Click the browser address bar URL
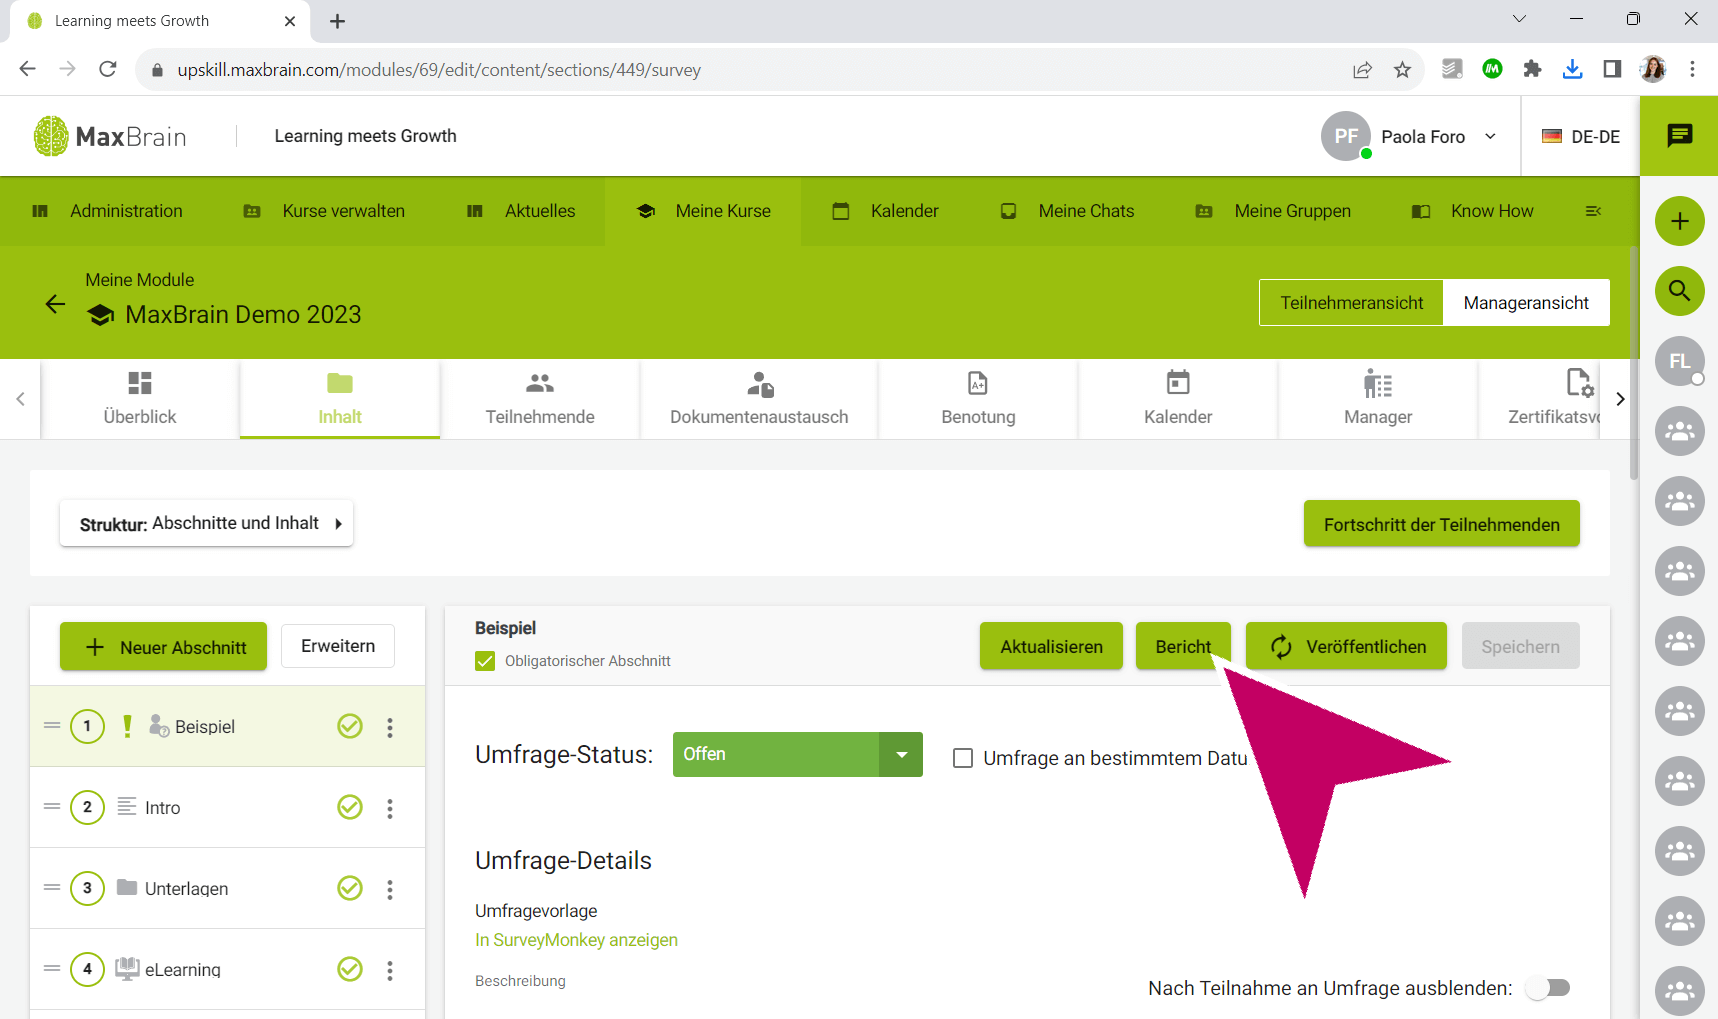This screenshot has height=1019, width=1718. coord(439,69)
